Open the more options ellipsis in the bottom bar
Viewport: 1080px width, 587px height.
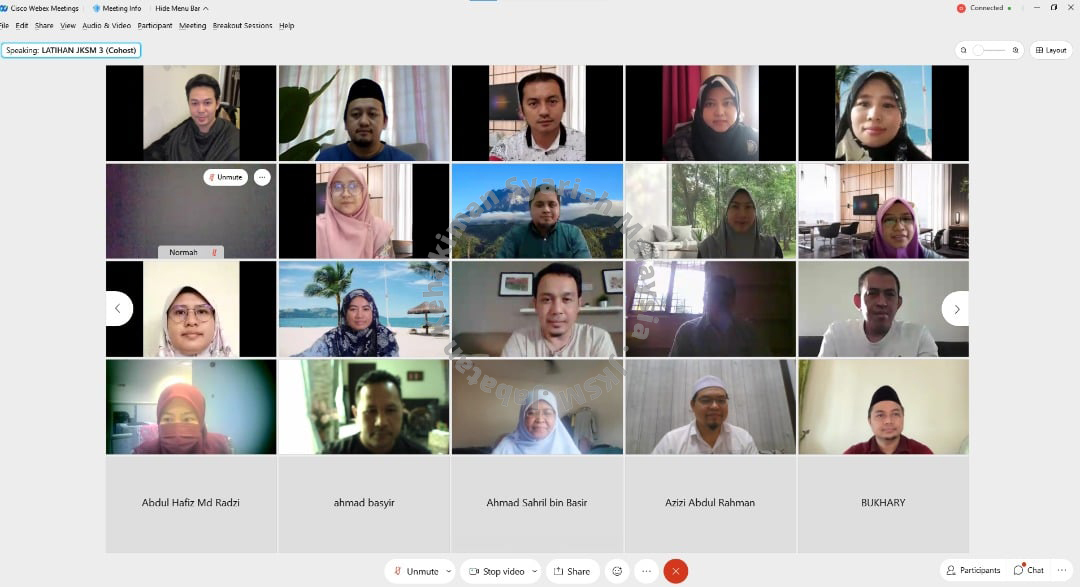pyautogui.click(x=646, y=571)
